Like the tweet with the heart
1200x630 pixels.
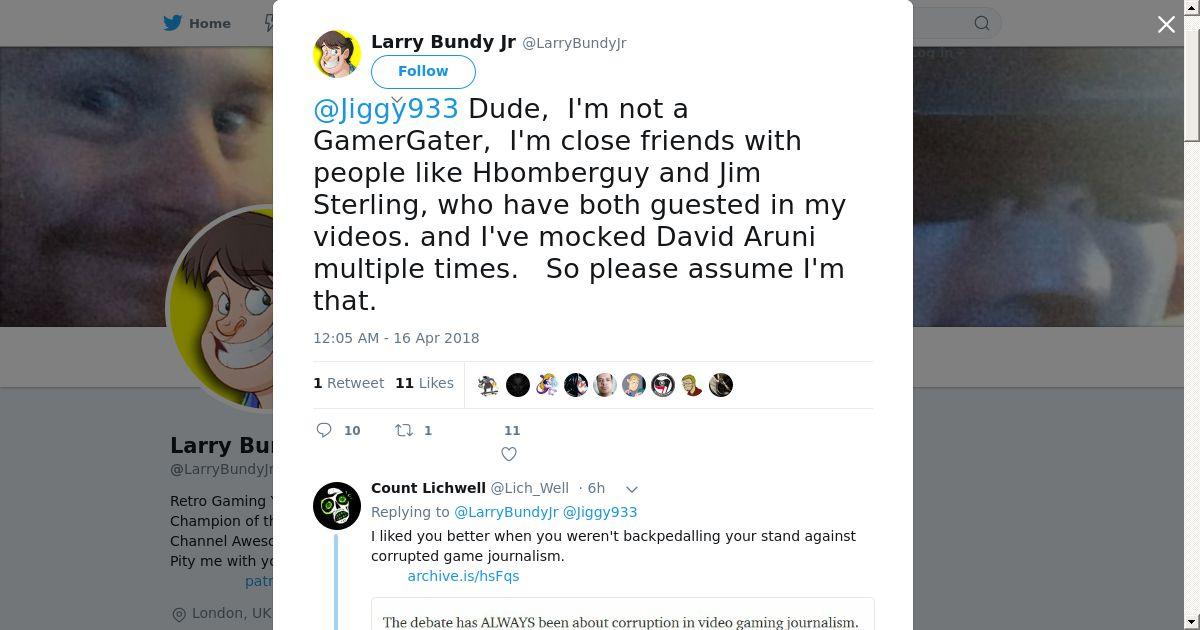coord(509,454)
